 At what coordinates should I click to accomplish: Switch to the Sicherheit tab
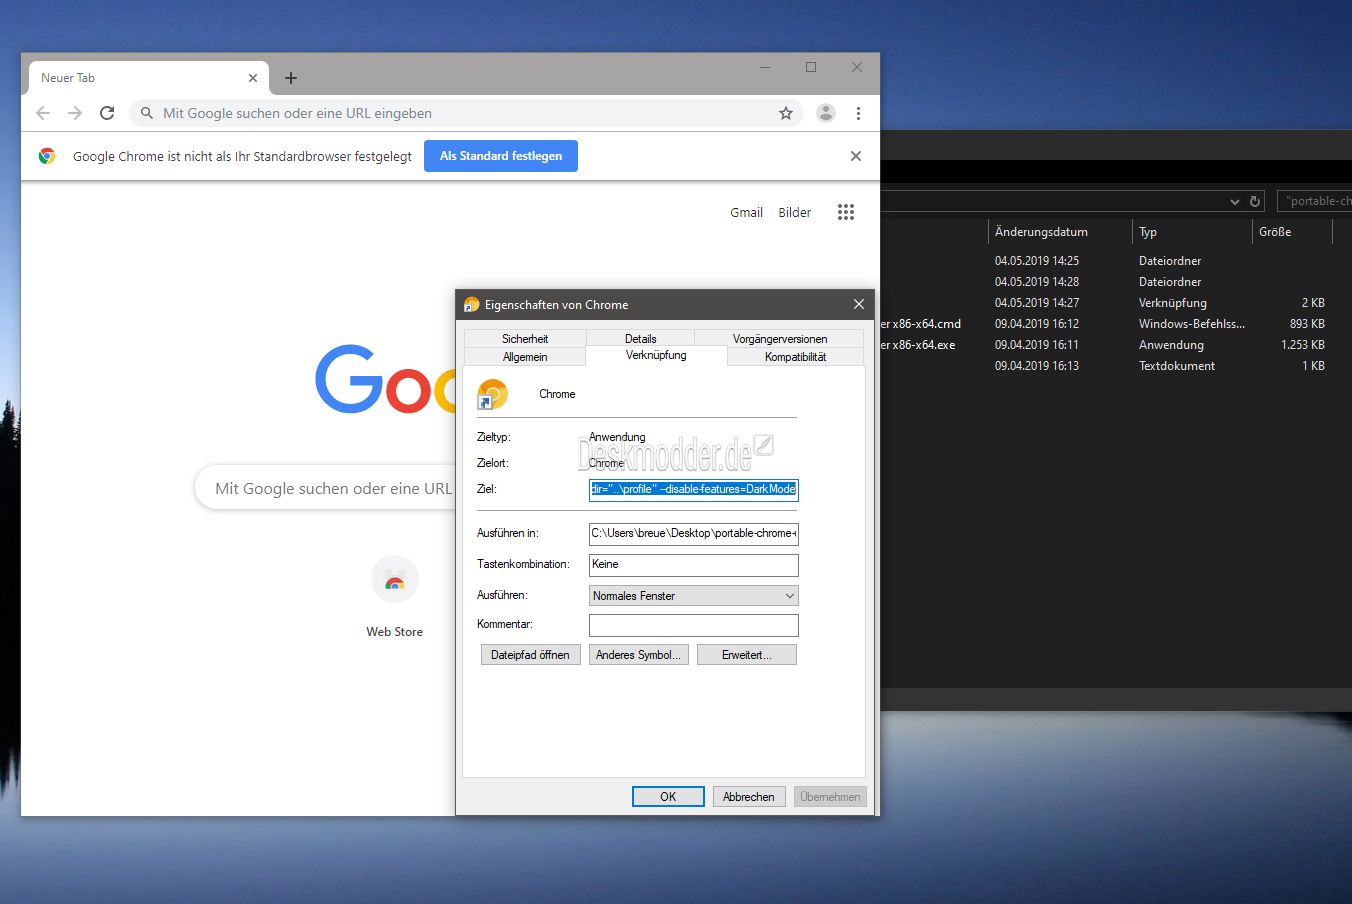pyautogui.click(x=525, y=338)
